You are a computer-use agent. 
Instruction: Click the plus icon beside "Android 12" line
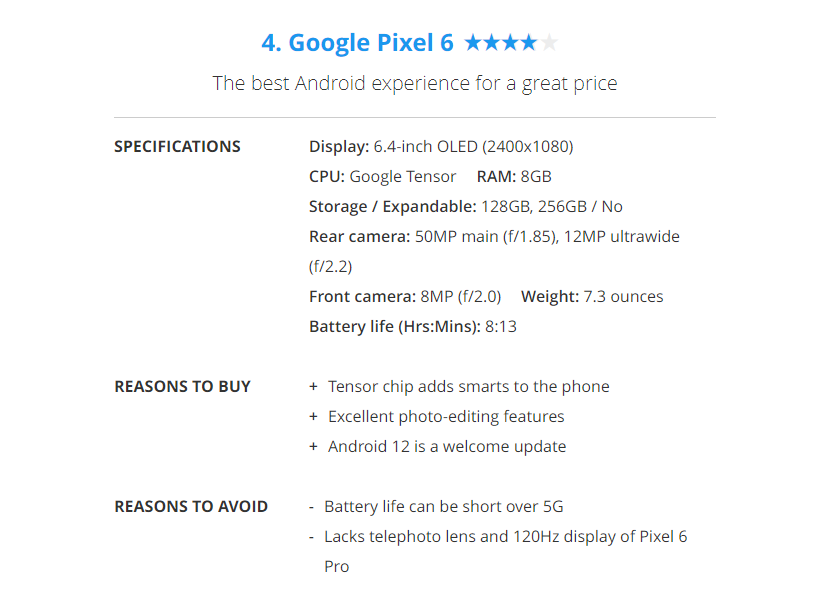(x=314, y=447)
